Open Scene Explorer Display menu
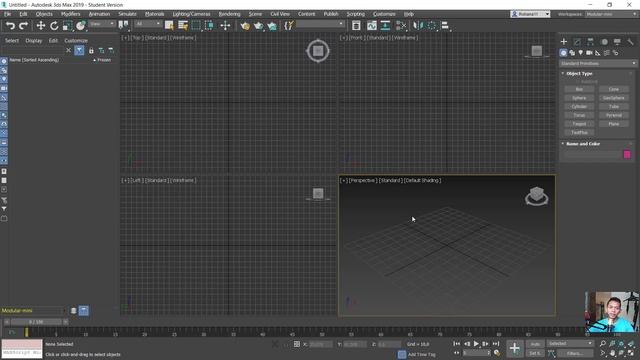Screen dimensions: 640x360 pyautogui.click(x=33, y=40)
